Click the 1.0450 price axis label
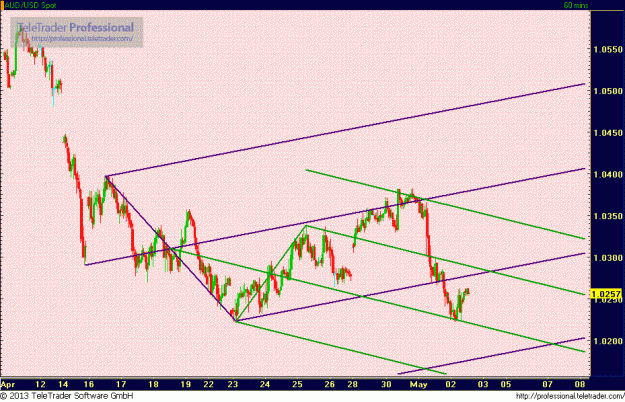 tap(608, 133)
